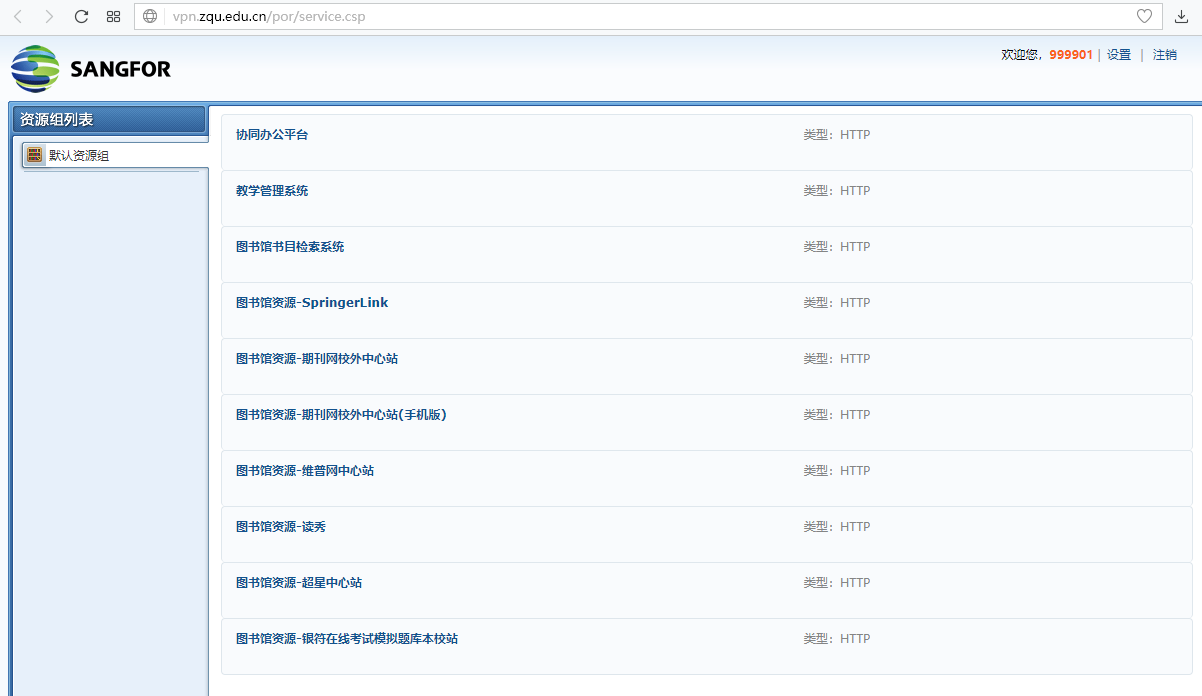Select 默认资源组 in resource group list
This screenshot has height=696, width=1202.
click(x=79, y=156)
